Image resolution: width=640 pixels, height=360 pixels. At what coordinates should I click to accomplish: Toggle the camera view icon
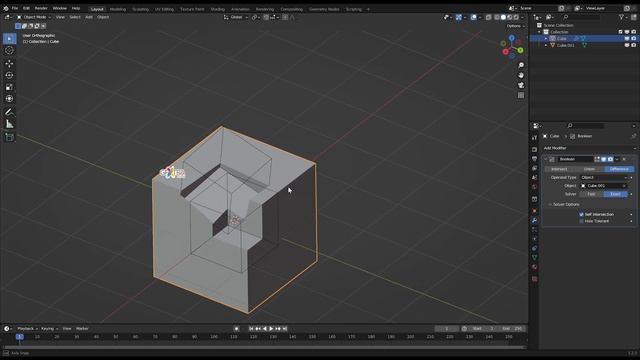(x=521, y=85)
